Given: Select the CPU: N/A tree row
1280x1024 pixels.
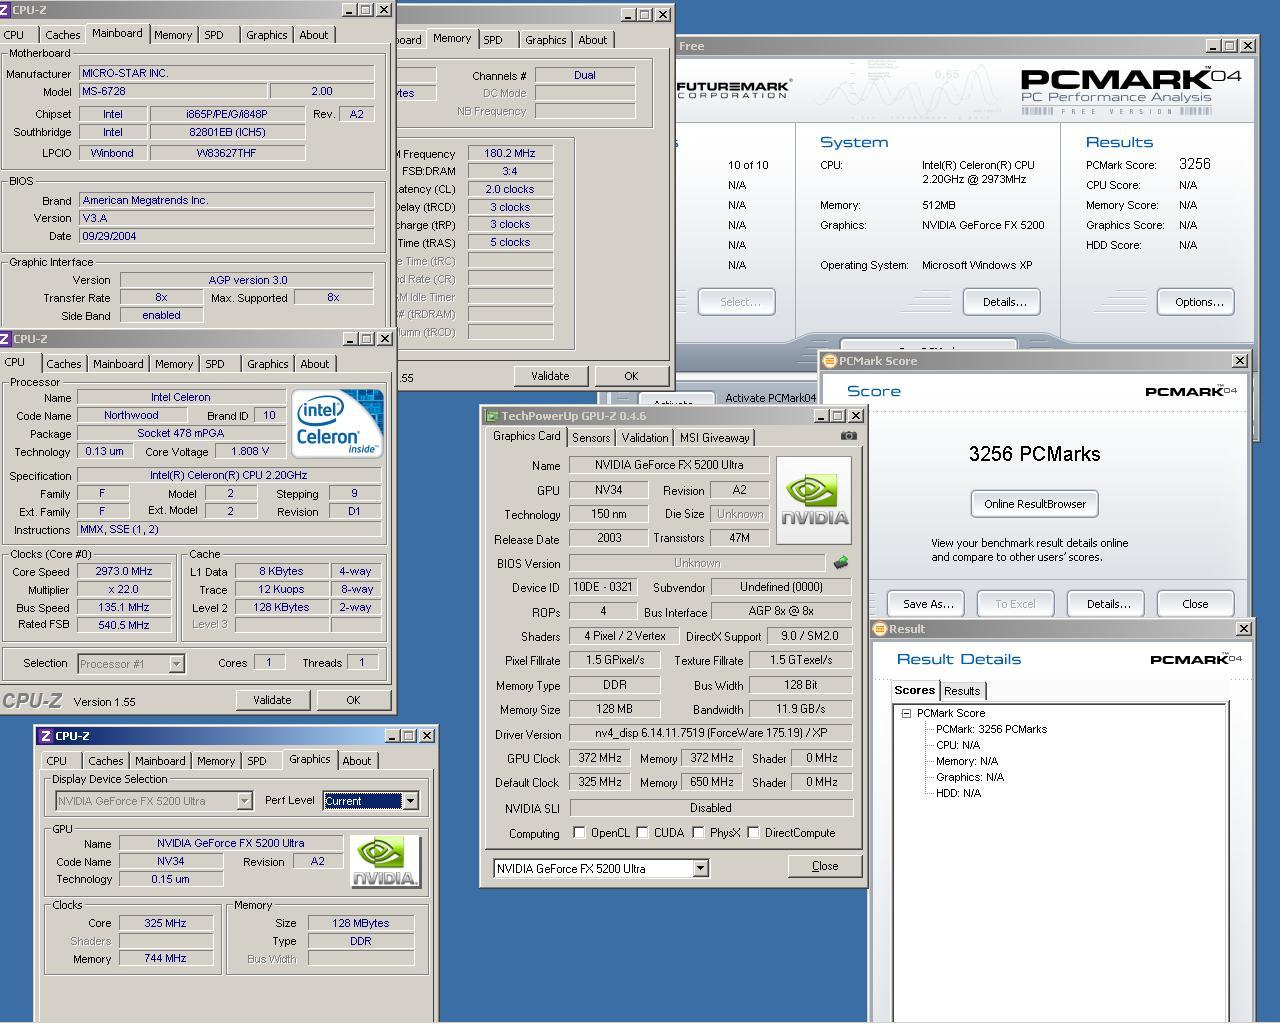Looking at the screenshot, I should point(957,745).
